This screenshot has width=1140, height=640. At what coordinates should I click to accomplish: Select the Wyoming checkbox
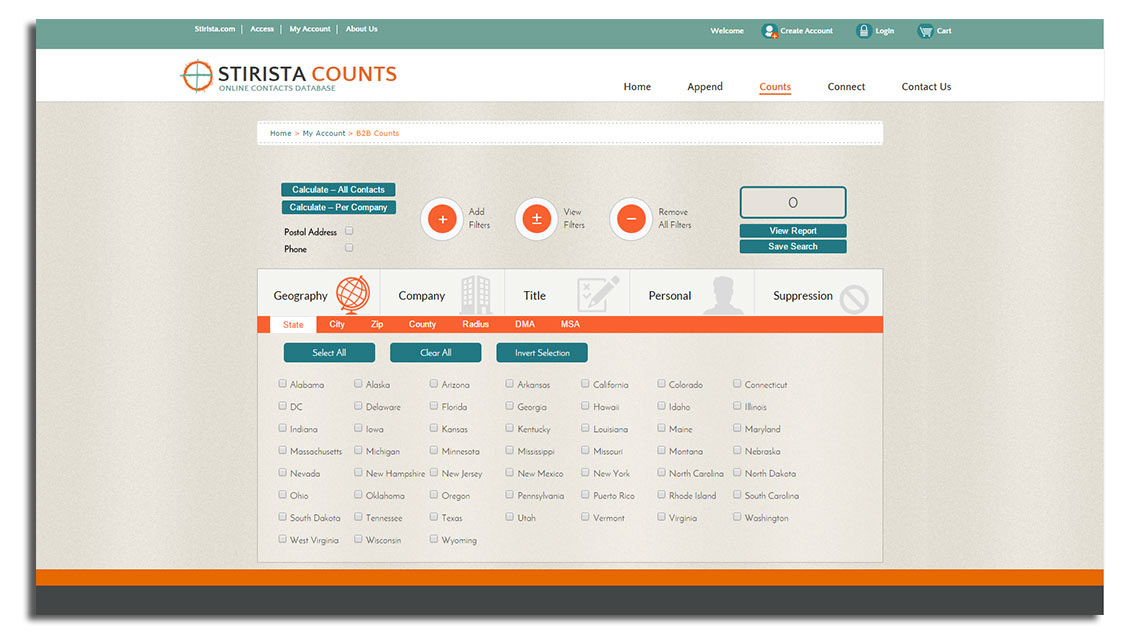(x=433, y=539)
